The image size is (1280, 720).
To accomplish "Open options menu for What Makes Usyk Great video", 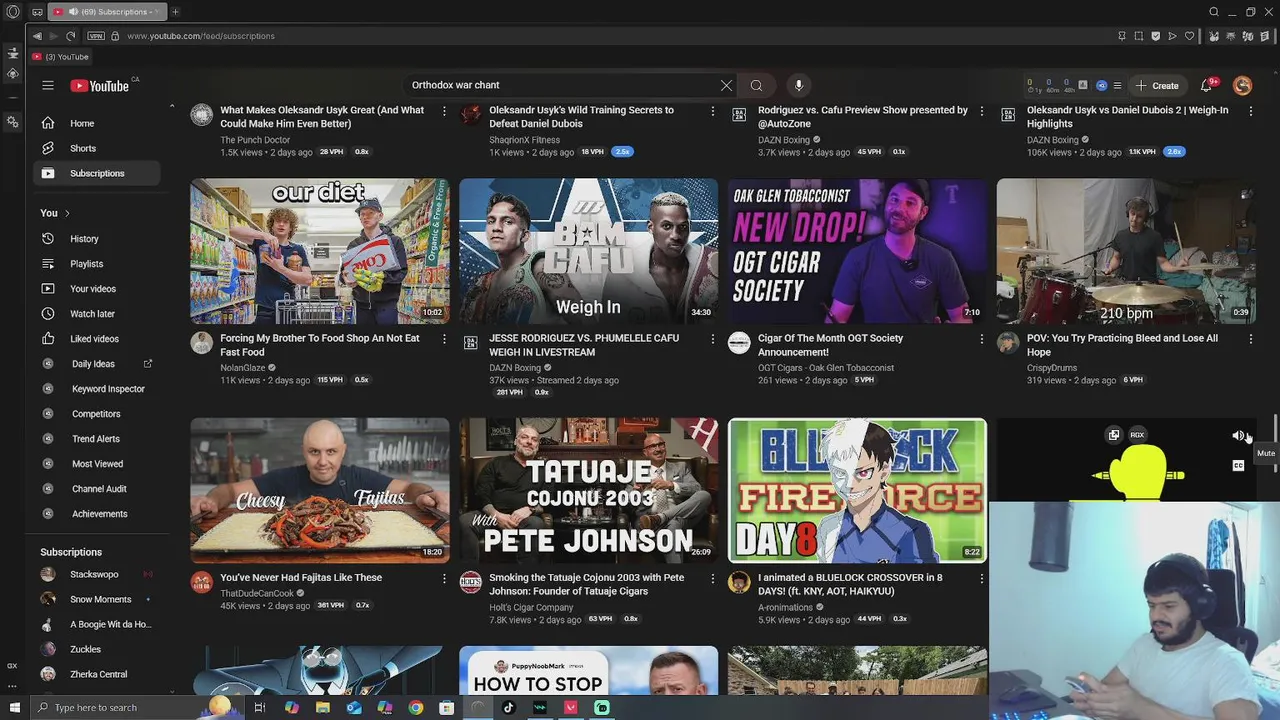I will pyautogui.click(x=444, y=111).
